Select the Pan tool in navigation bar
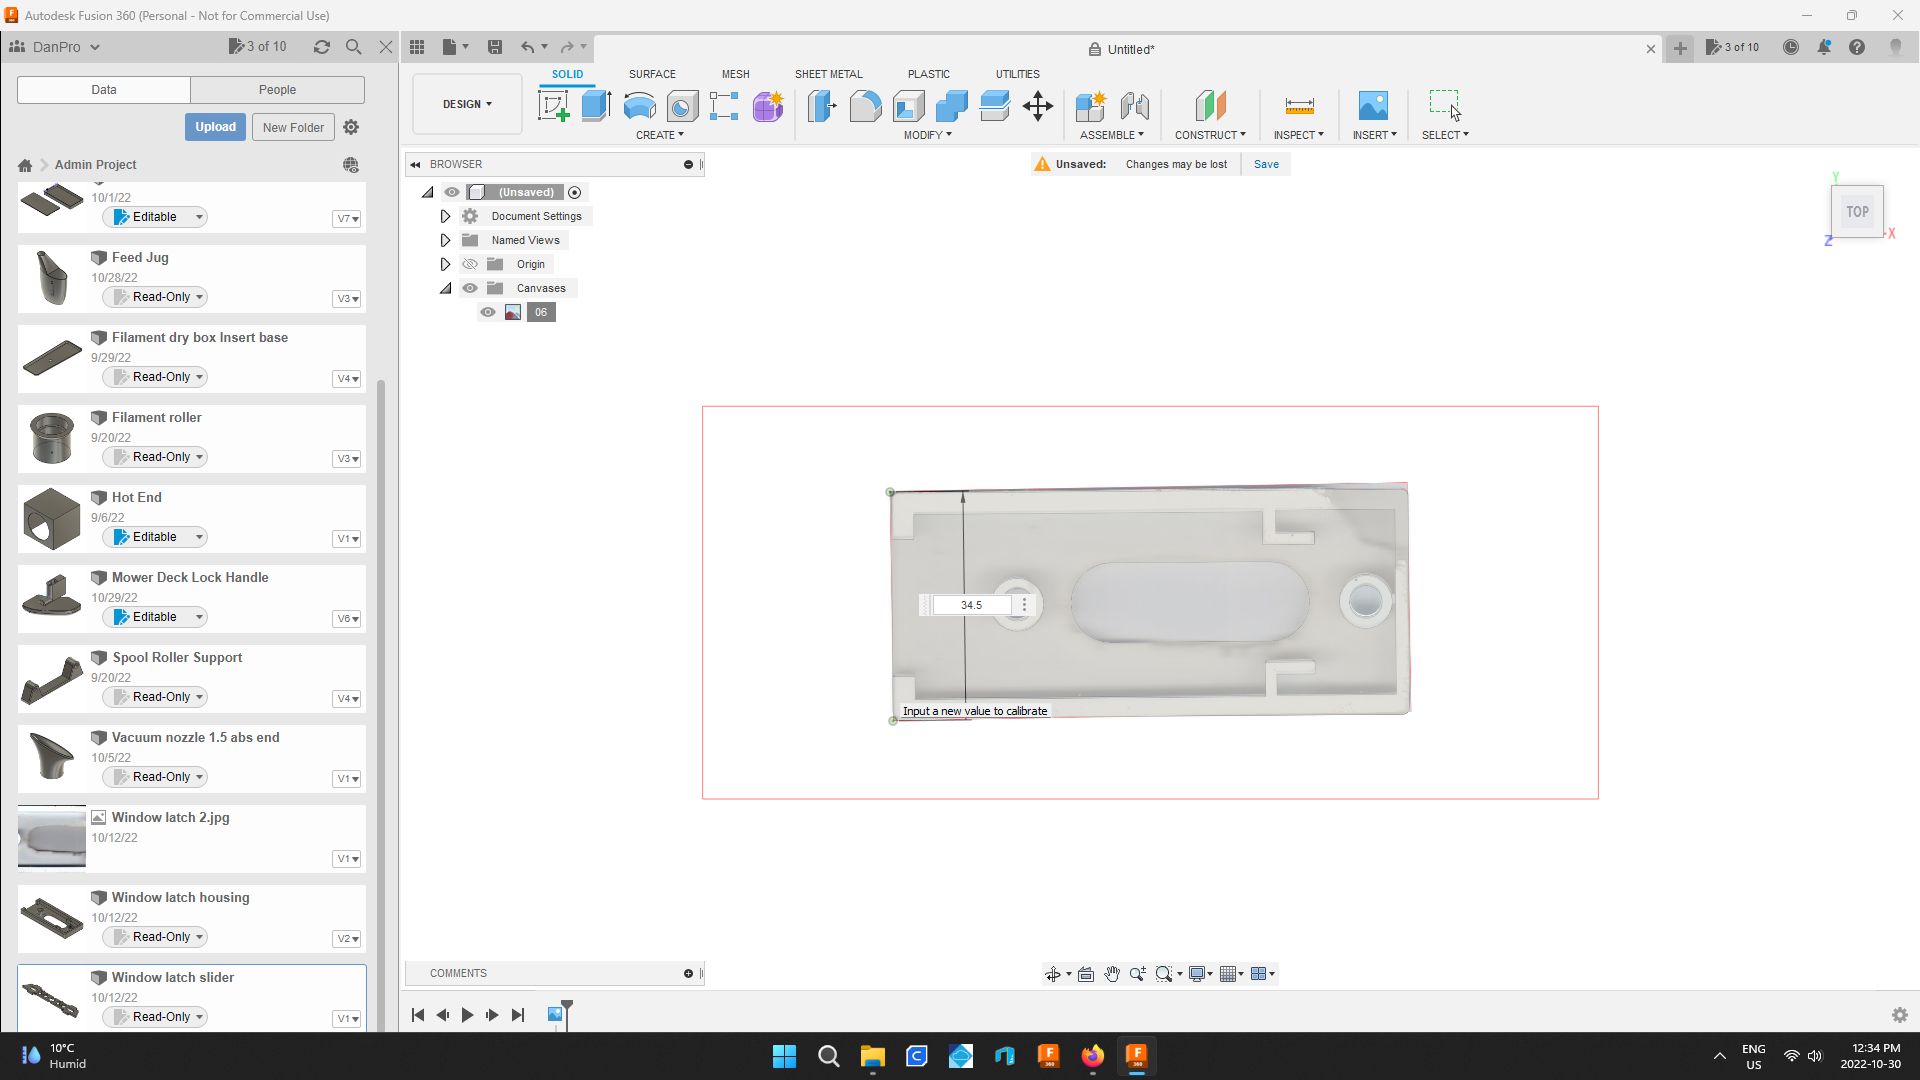Image resolution: width=1920 pixels, height=1080 pixels. [x=1112, y=973]
